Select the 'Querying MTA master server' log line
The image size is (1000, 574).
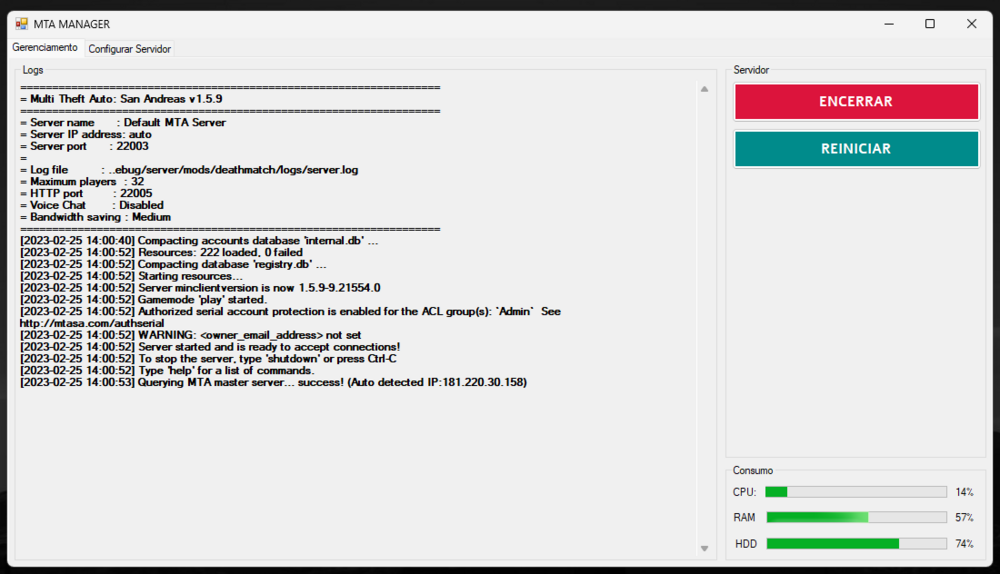point(272,383)
